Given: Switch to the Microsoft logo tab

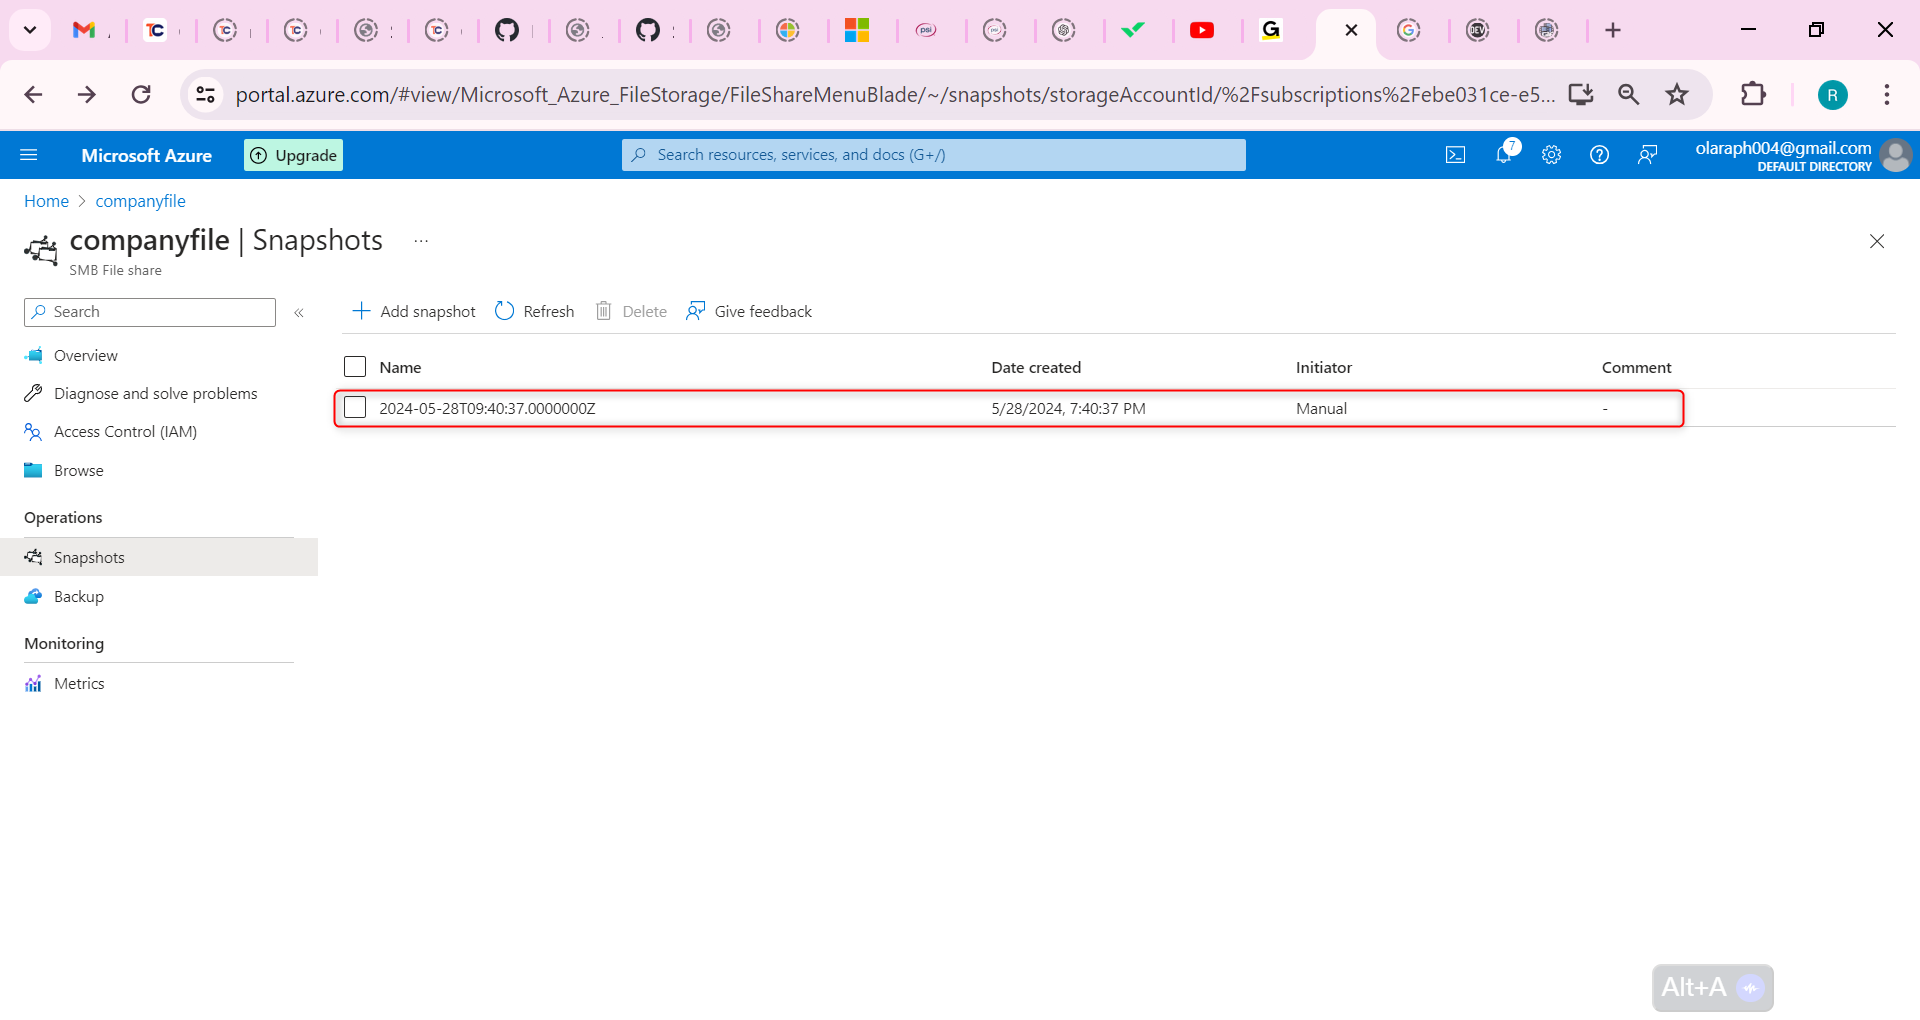Looking at the screenshot, I should point(857,30).
